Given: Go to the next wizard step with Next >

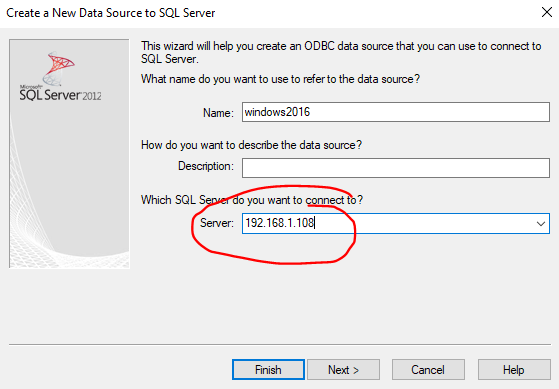Looking at the screenshot, I should point(343,370).
